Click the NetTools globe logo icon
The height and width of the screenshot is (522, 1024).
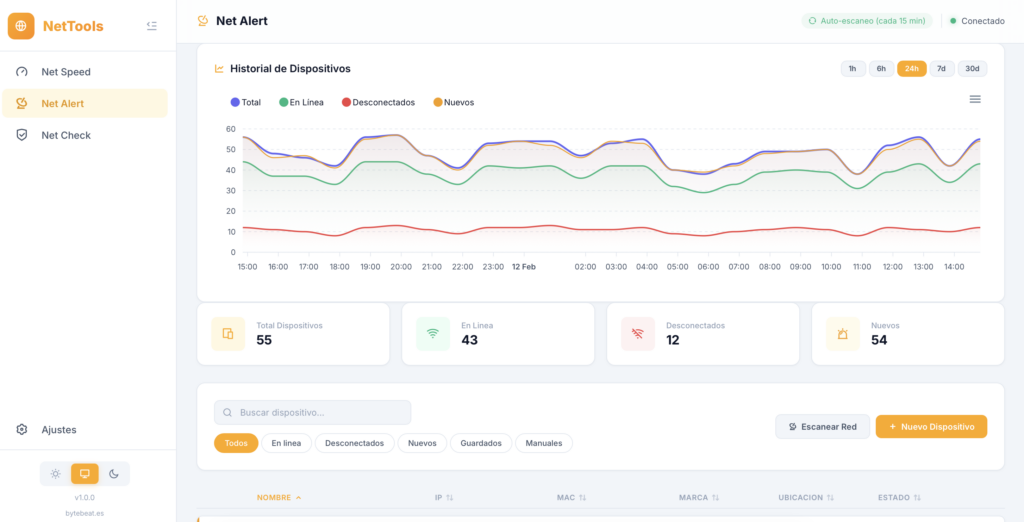(x=21, y=26)
